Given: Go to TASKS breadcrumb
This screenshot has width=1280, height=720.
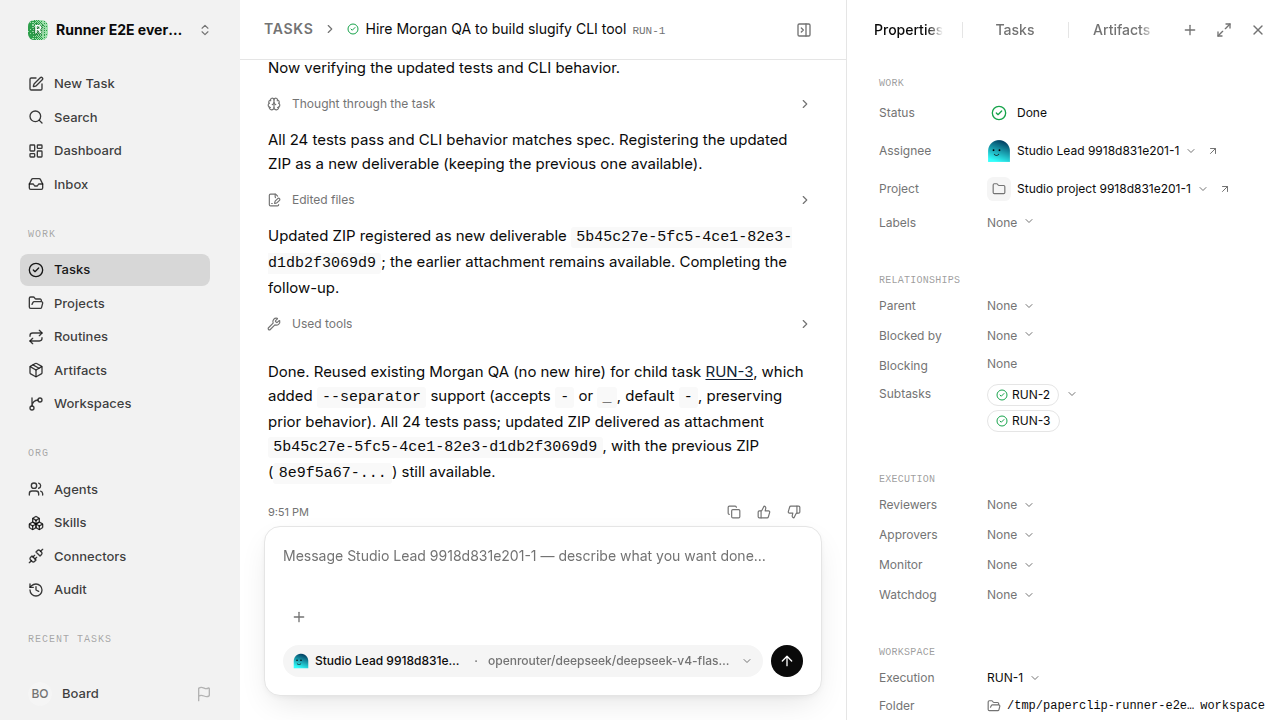Looking at the screenshot, I should 288,30.
